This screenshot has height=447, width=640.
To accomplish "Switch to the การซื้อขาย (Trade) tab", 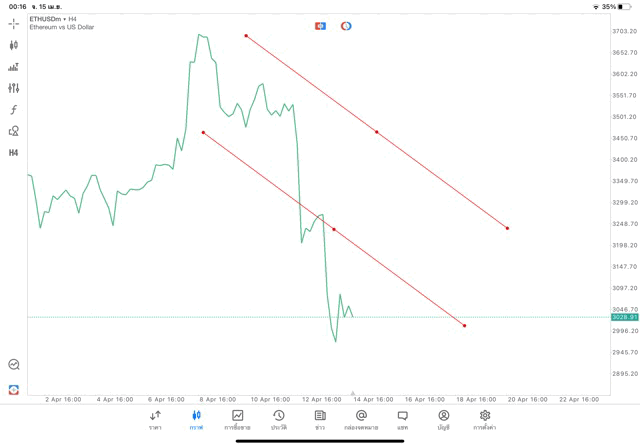I will click(238, 419).
